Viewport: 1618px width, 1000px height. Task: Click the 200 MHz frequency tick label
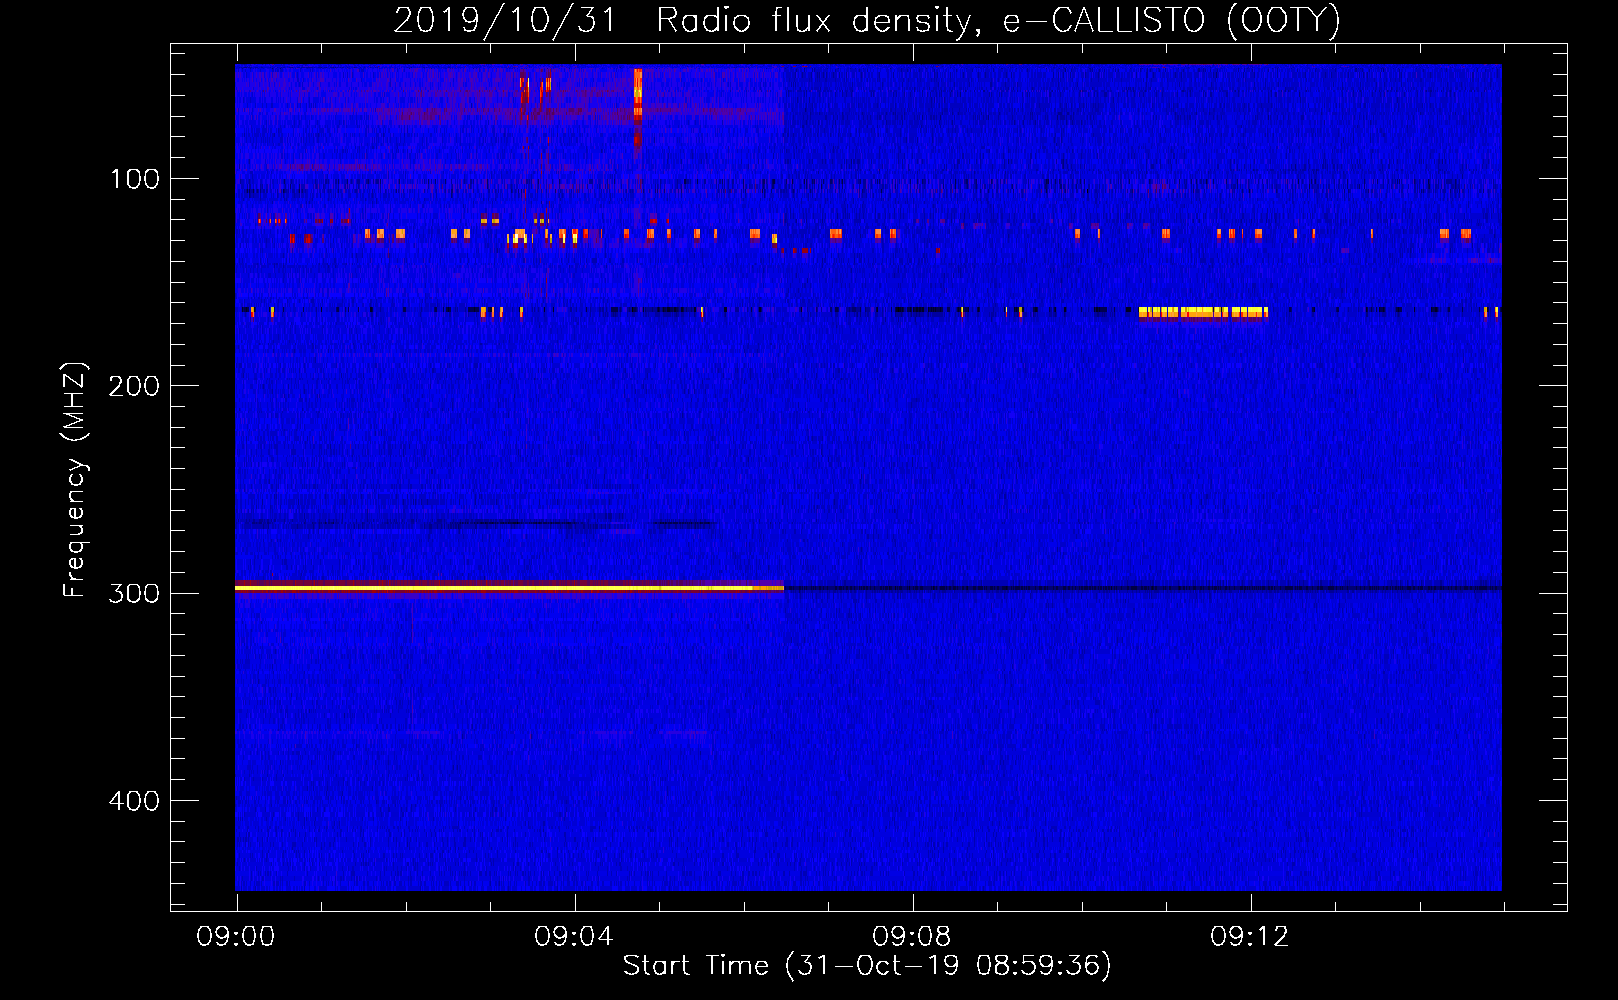tap(134, 386)
